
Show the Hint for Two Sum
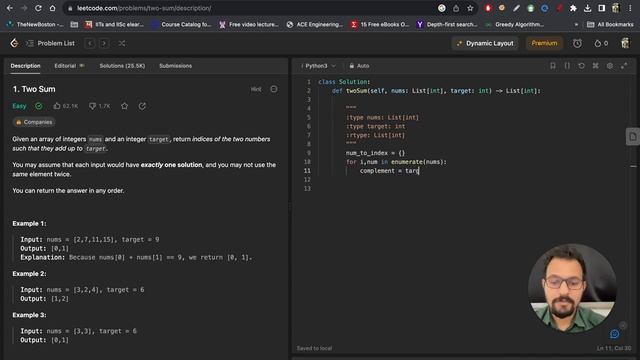[x=256, y=89]
